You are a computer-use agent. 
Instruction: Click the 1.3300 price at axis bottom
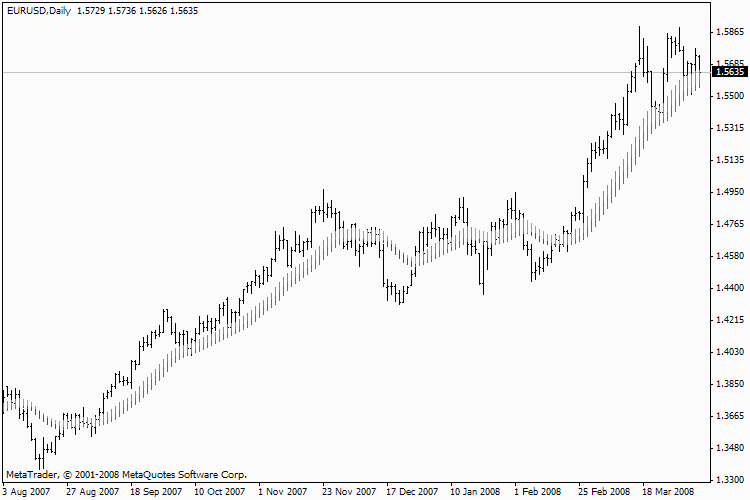pyautogui.click(x=729, y=479)
